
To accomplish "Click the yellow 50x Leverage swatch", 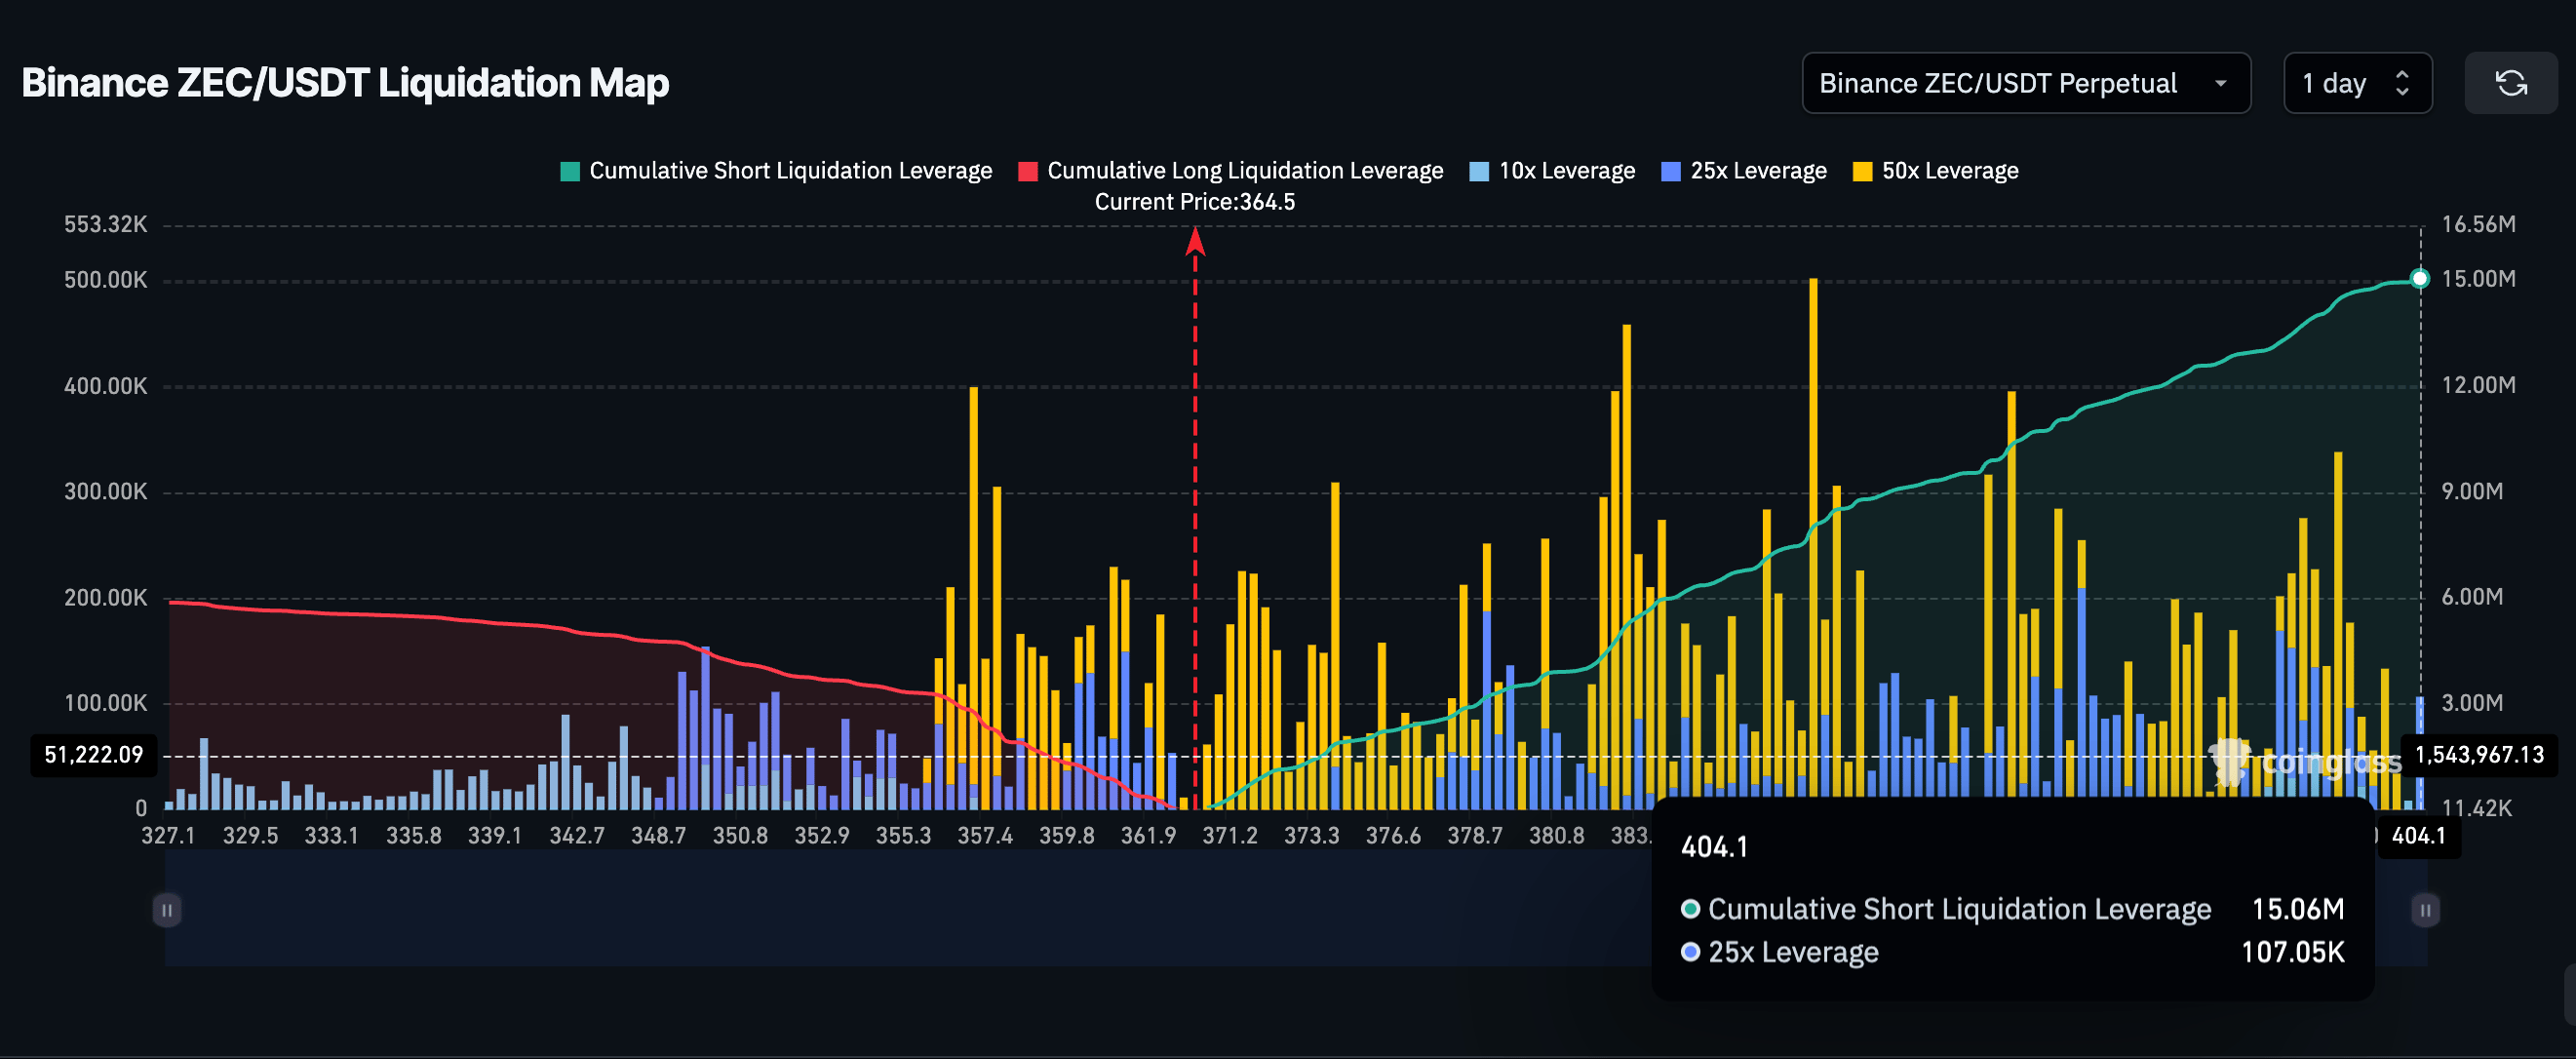I will click(1862, 171).
